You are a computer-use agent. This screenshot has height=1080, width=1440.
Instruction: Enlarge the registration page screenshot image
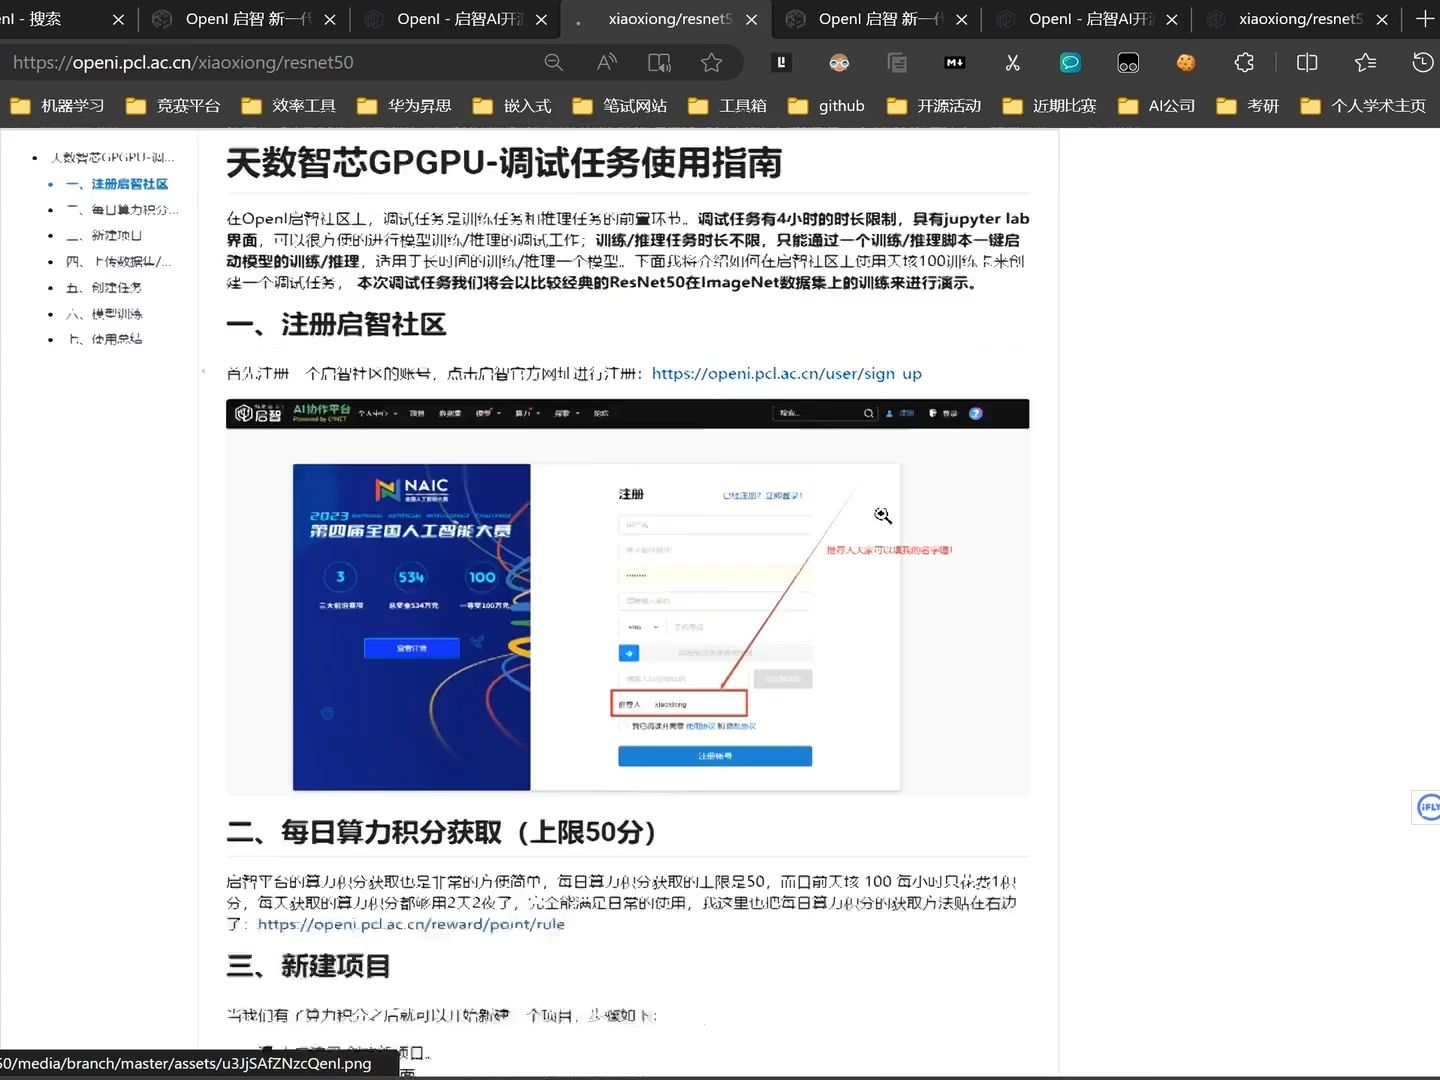pos(627,597)
